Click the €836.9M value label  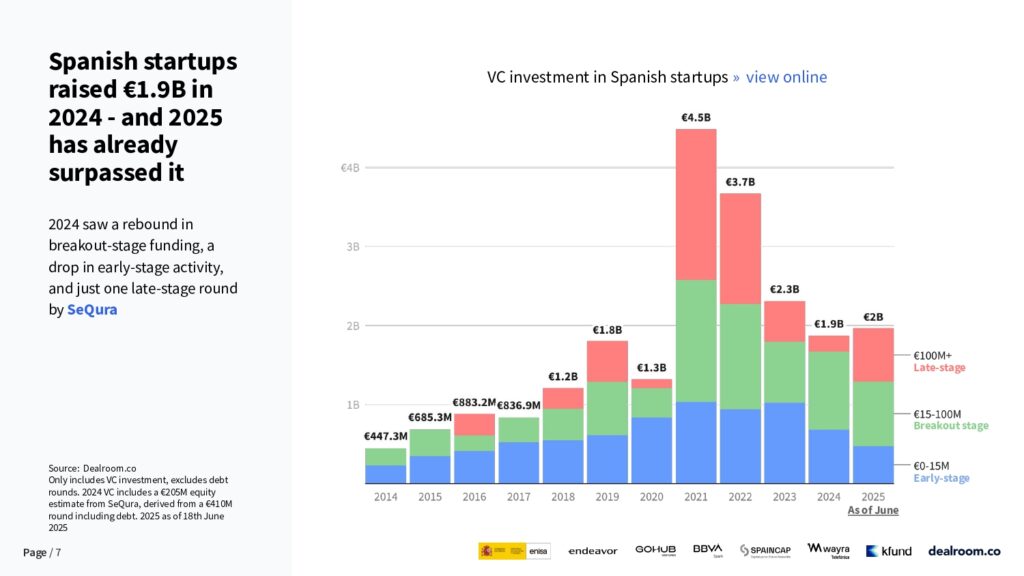(519, 406)
